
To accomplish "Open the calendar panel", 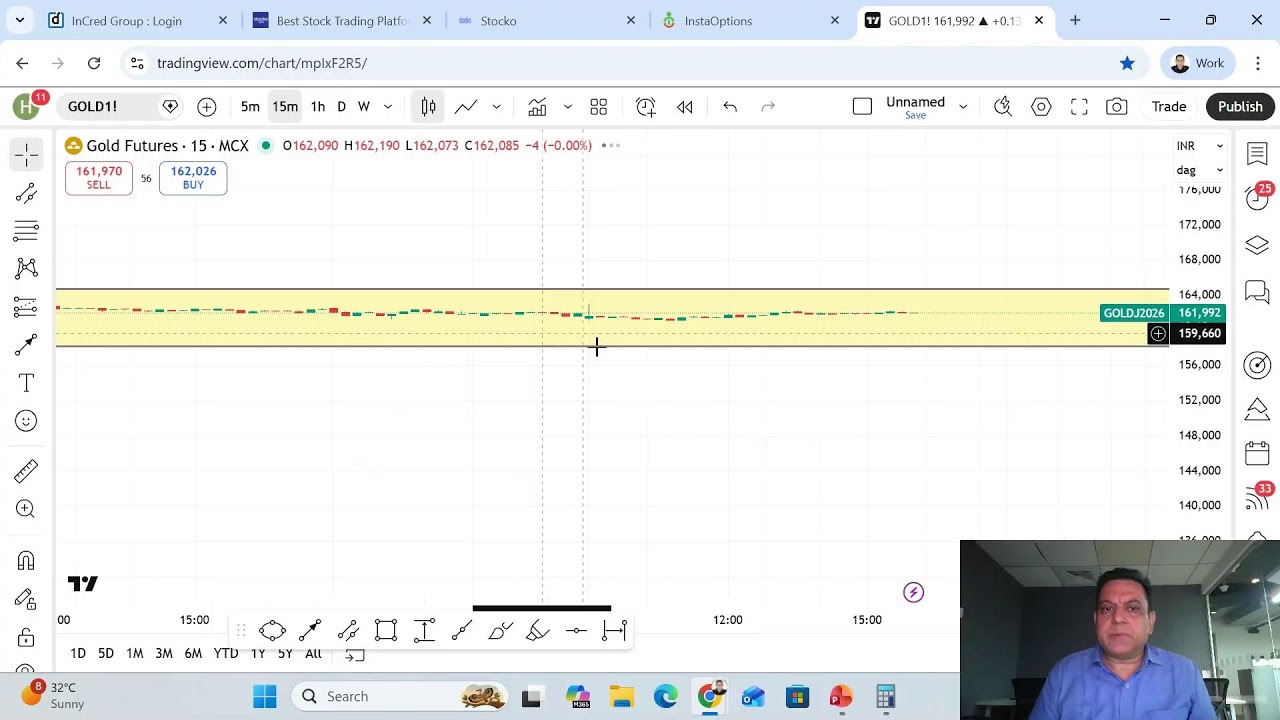I will [x=1257, y=454].
